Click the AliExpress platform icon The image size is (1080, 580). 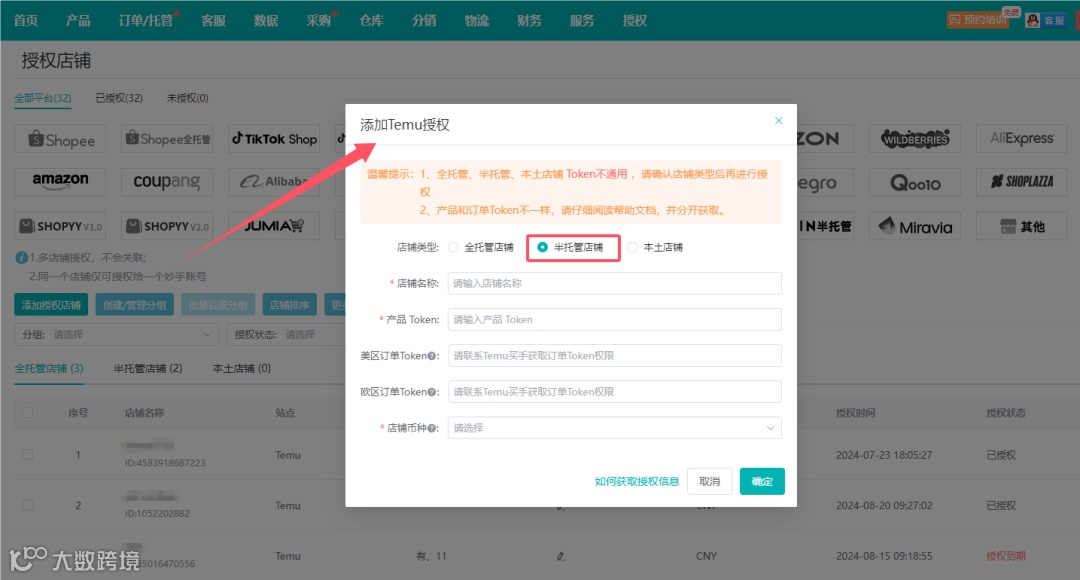tap(1021, 139)
